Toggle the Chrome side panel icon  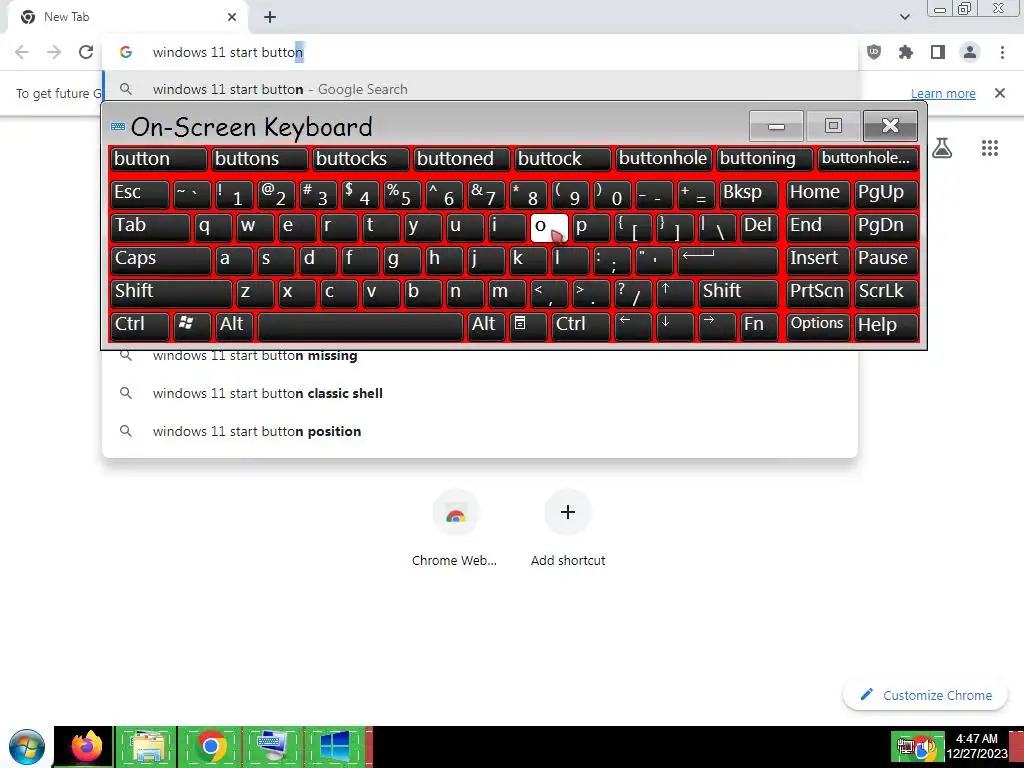click(x=938, y=52)
